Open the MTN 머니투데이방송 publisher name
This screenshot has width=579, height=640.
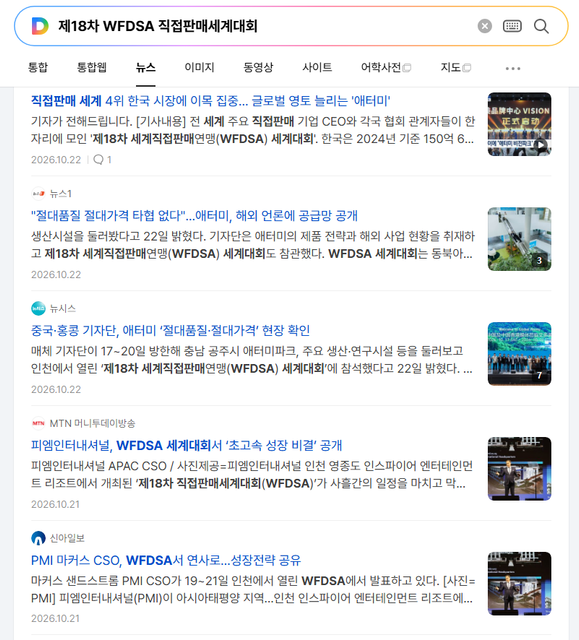pos(92,423)
